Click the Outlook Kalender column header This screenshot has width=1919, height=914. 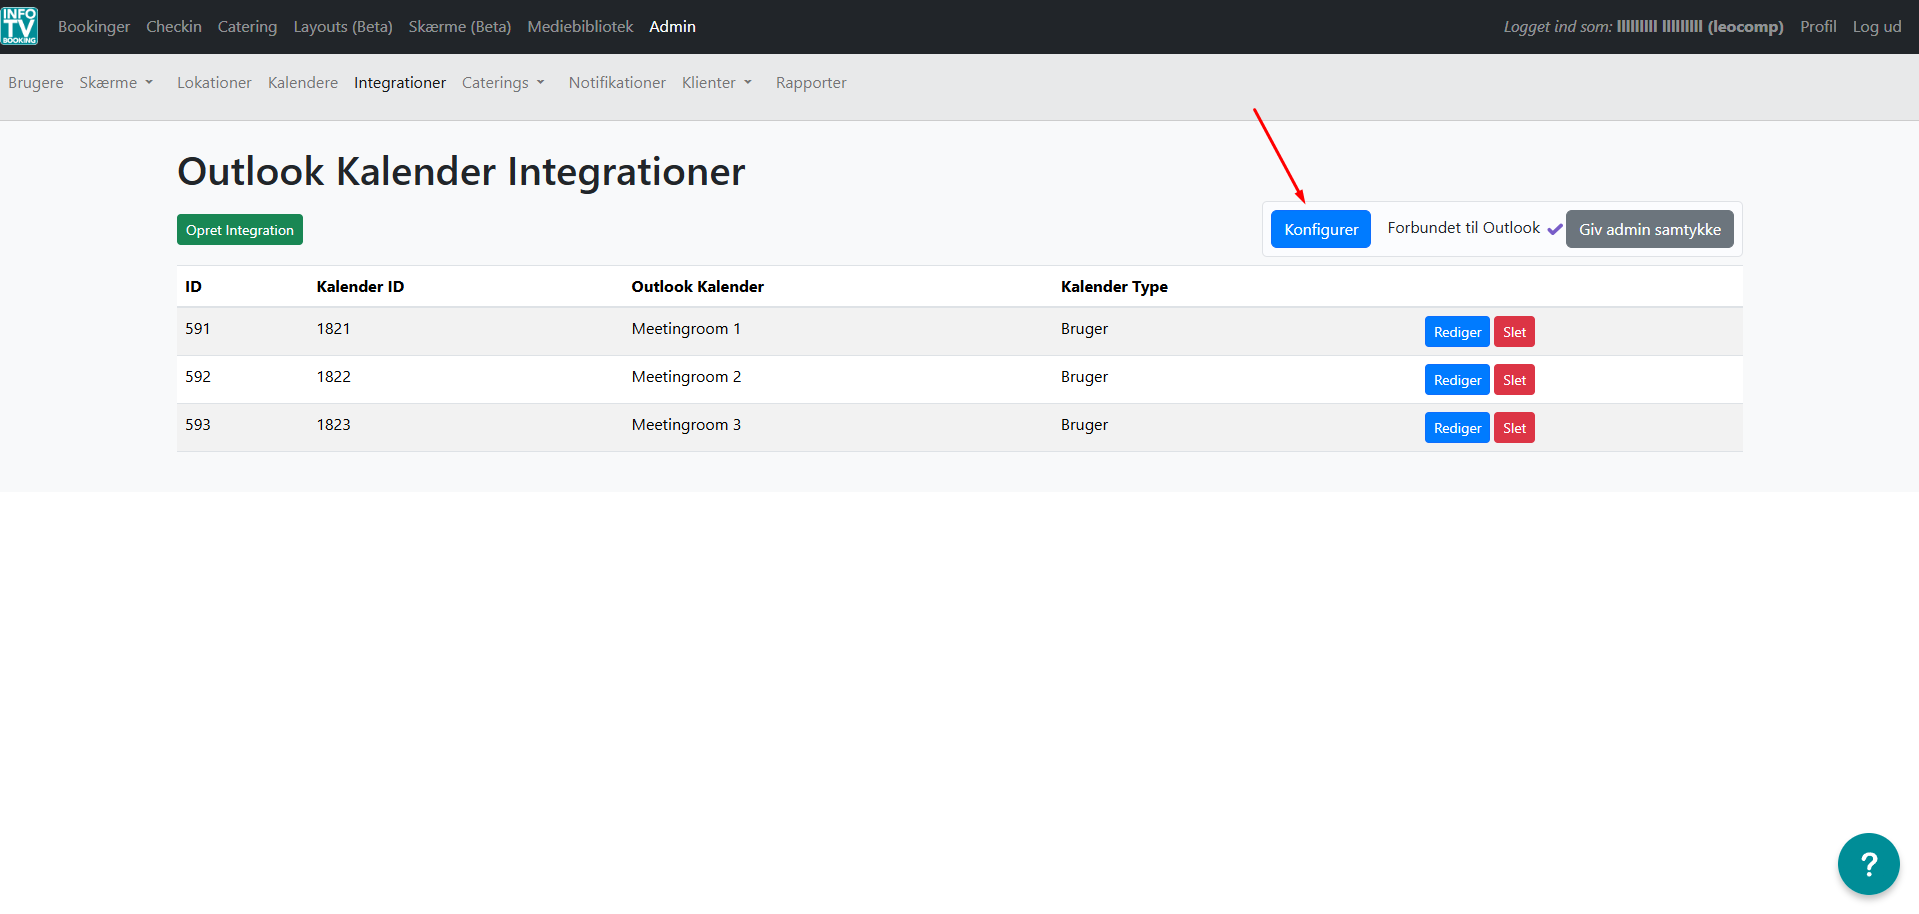697,287
